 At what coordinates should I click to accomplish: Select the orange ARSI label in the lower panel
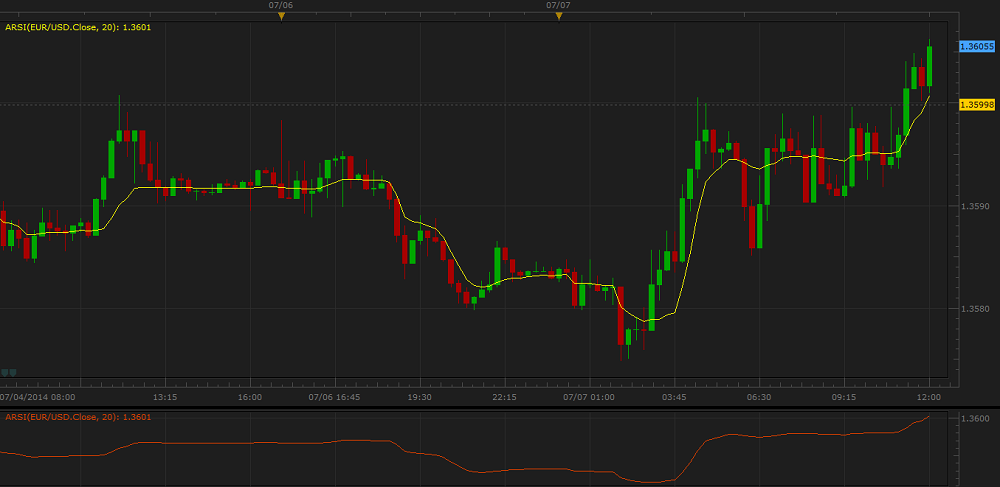tap(78, 417)
